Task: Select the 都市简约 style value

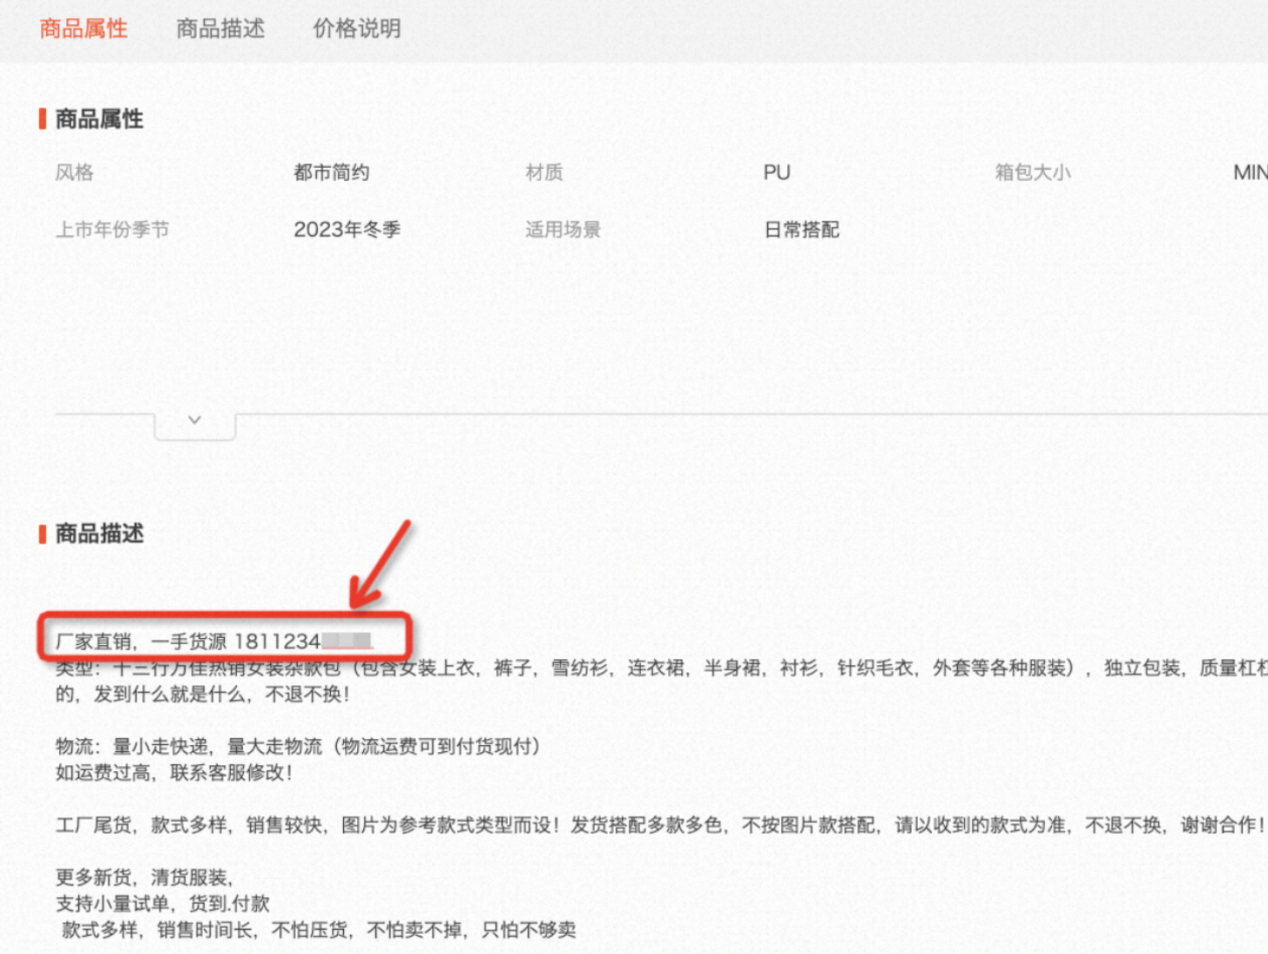Action: [329, 172]
